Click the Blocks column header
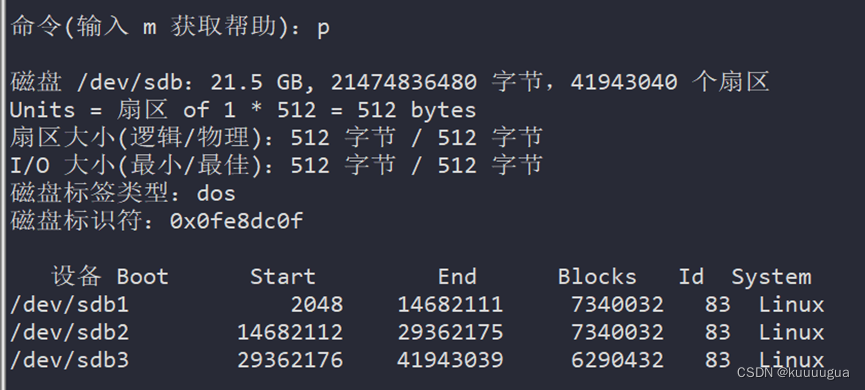Screen dimensions: 865x390 tap(597, 276)
